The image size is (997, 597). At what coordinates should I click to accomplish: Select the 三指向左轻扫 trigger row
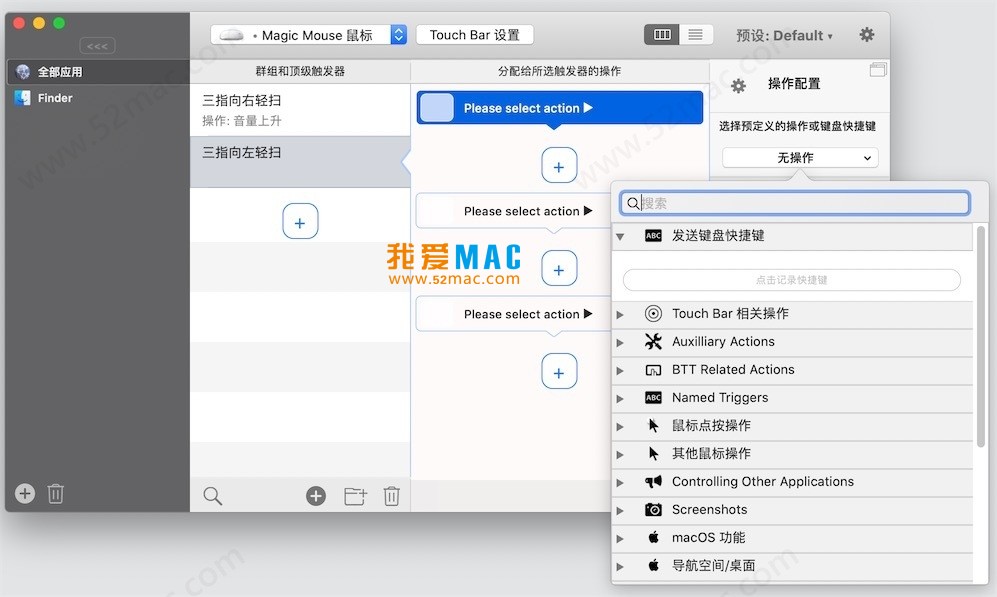300,161
